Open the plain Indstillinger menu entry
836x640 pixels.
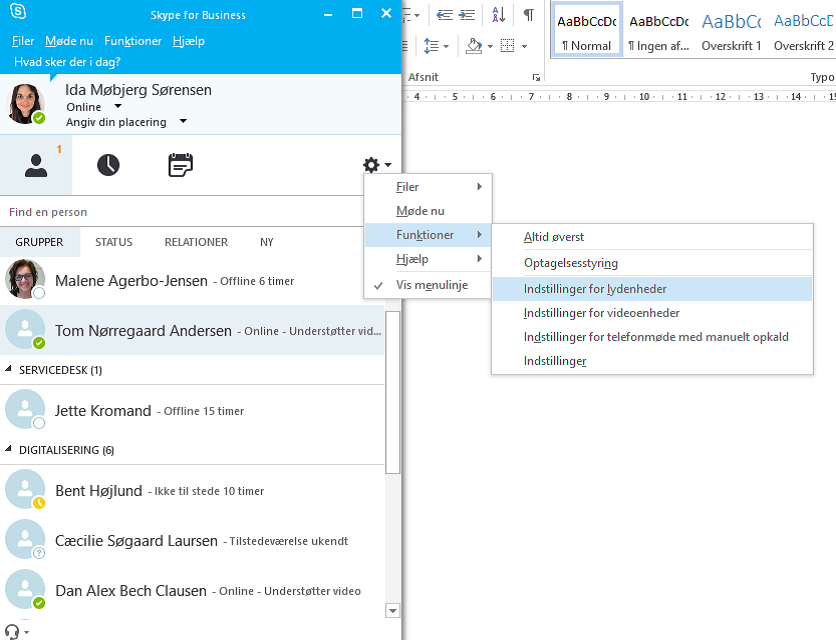click(653, 361)
